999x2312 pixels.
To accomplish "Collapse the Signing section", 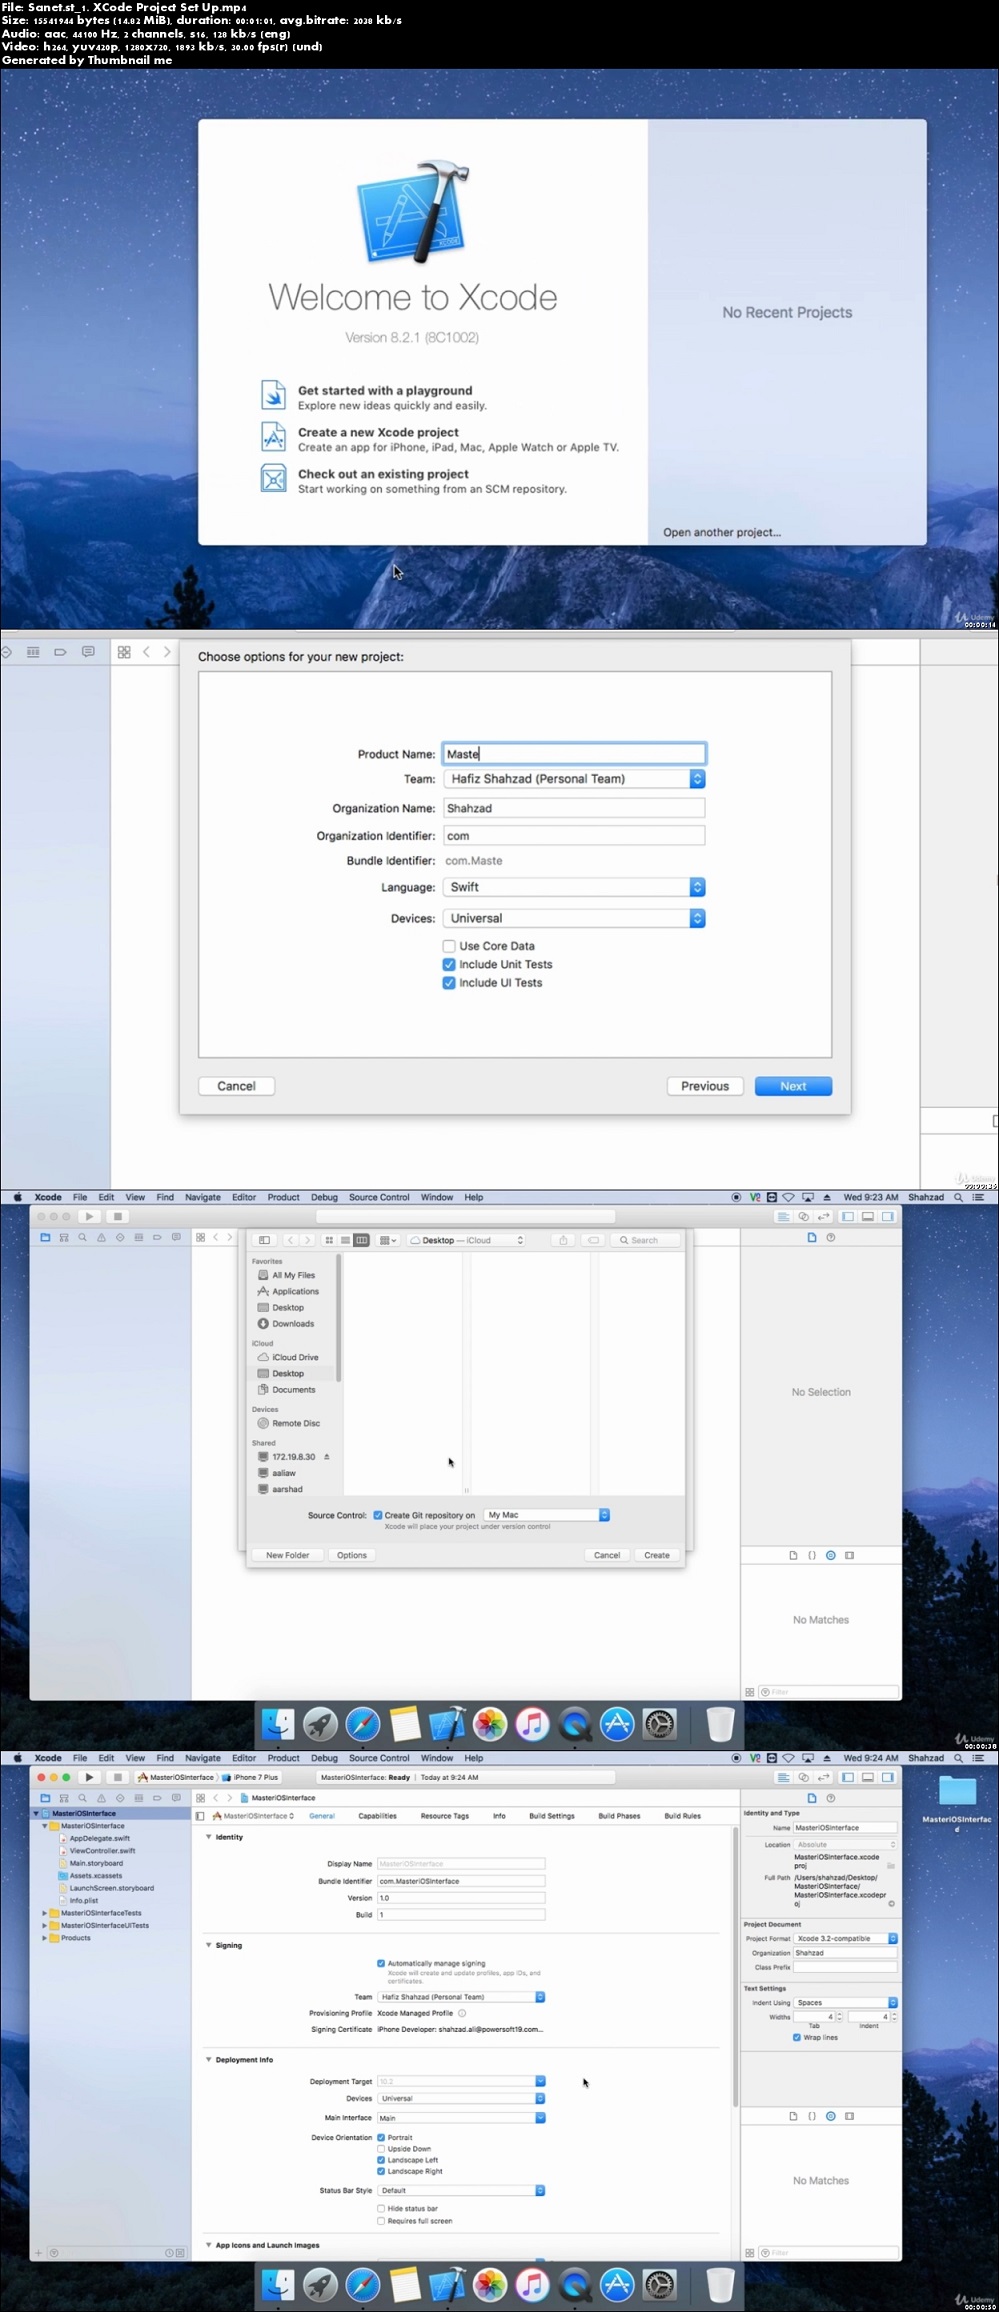I will click(x=208, y=1945).
